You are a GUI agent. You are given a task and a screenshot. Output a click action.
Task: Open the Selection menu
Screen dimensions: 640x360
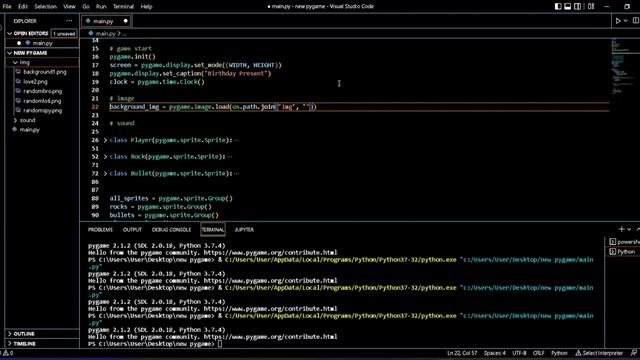(x=45, y=7)
